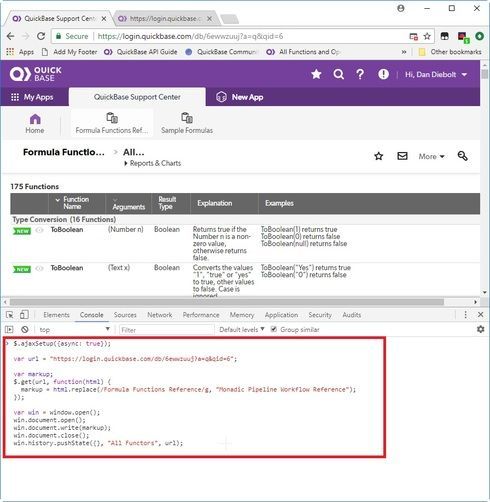Switch to the Network DevTools tab
Viewport: 490px width, 502px height.
coord(160,315)
